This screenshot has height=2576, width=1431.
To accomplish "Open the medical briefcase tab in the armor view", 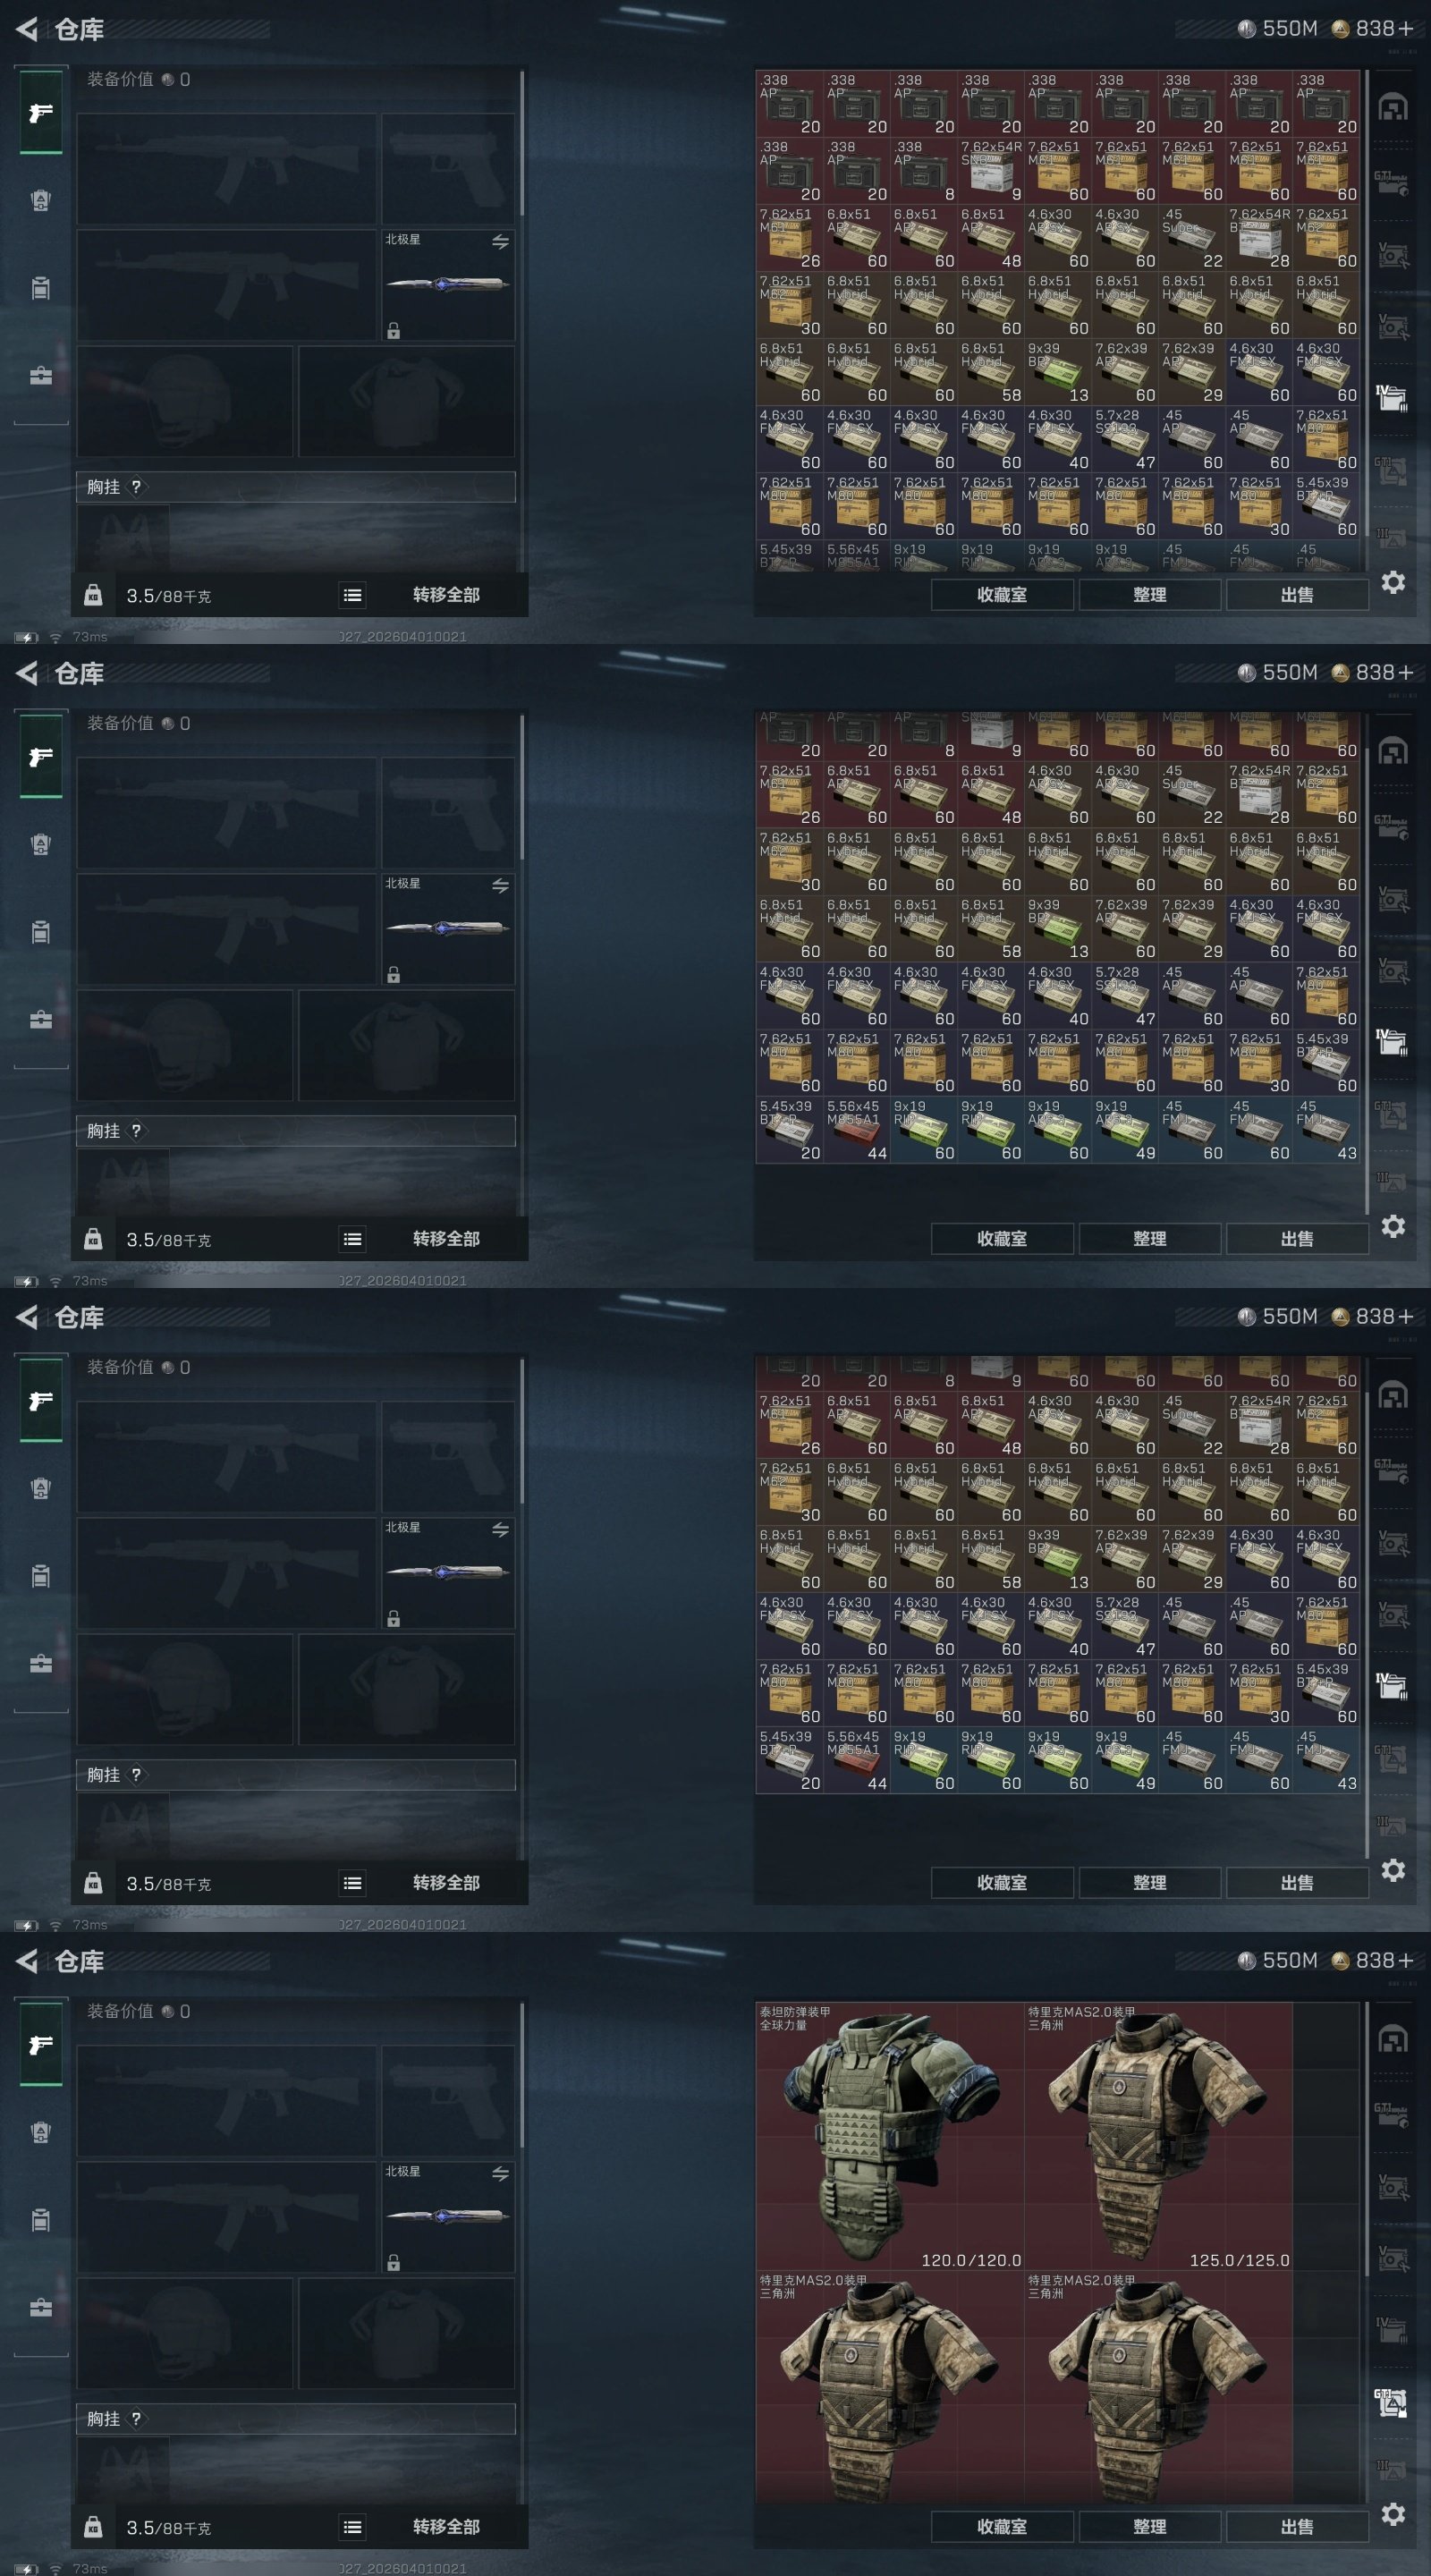I will pyautogui.click(x=40, y=2308).
